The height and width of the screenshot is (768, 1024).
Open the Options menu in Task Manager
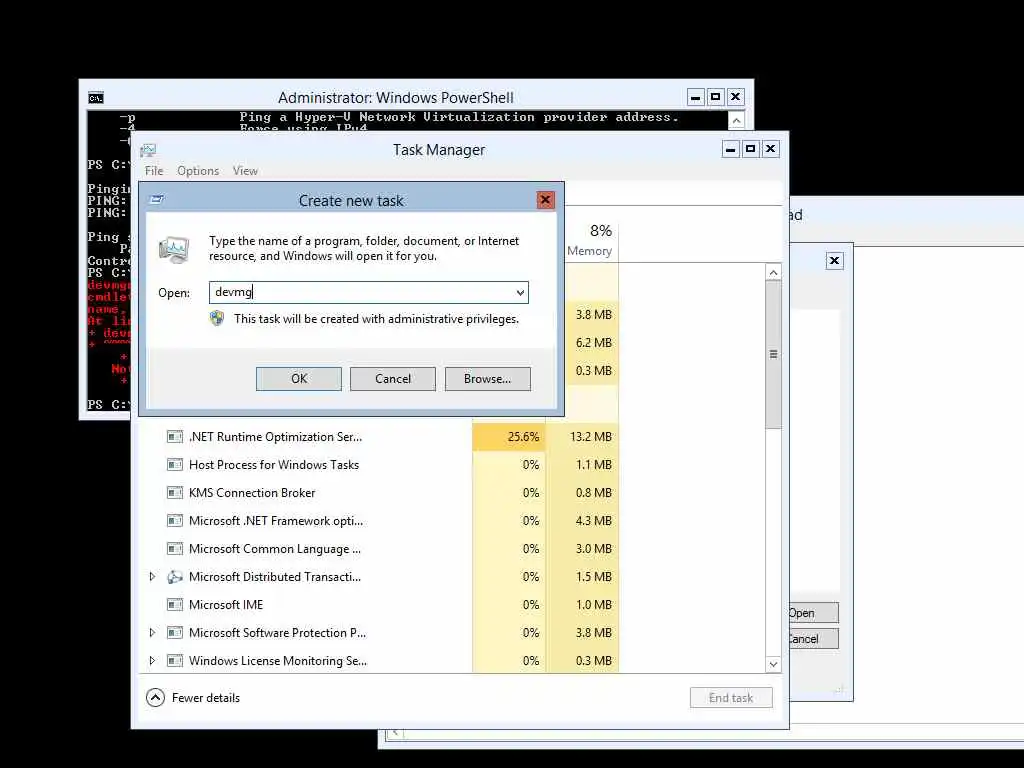click(x=198, y=171)
